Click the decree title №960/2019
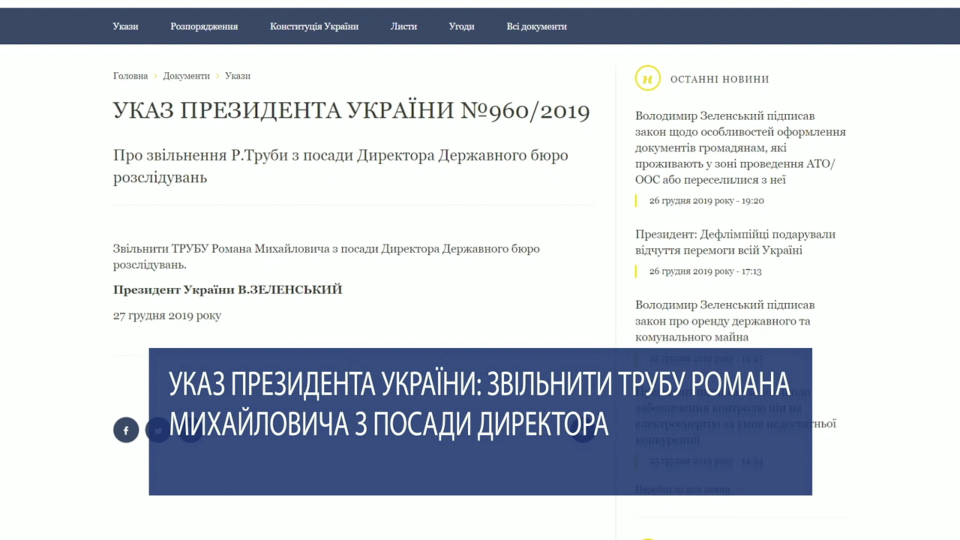This screenshot has width=960, height=540. click(x=351, y=111)
